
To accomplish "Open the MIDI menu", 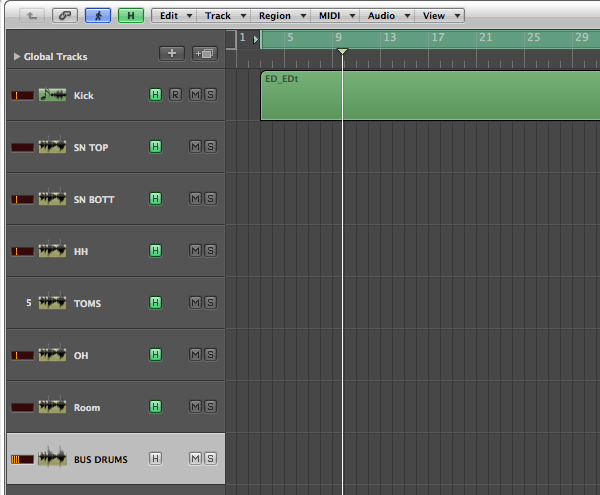I will [335, 16].
